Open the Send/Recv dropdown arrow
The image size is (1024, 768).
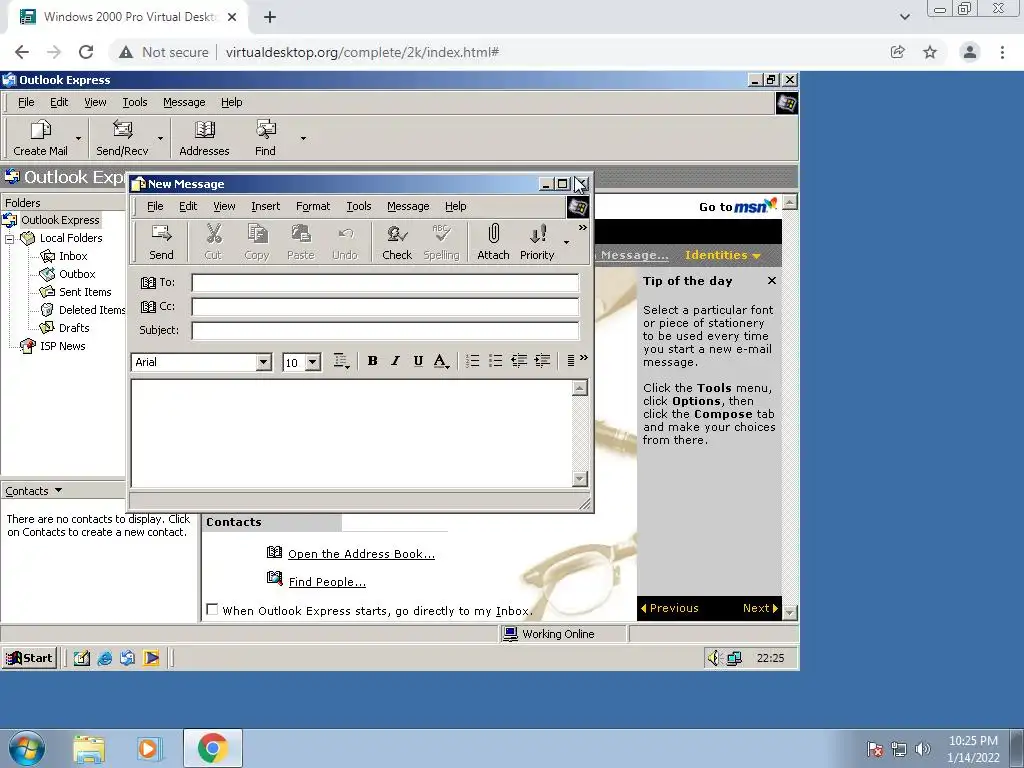coord(160,138)
